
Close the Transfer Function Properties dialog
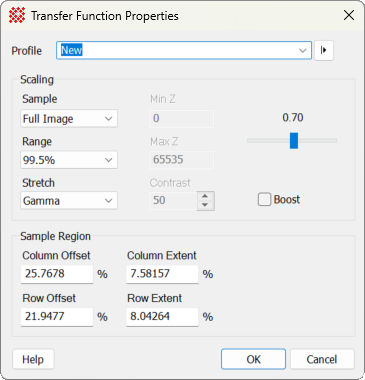point(349,15)
